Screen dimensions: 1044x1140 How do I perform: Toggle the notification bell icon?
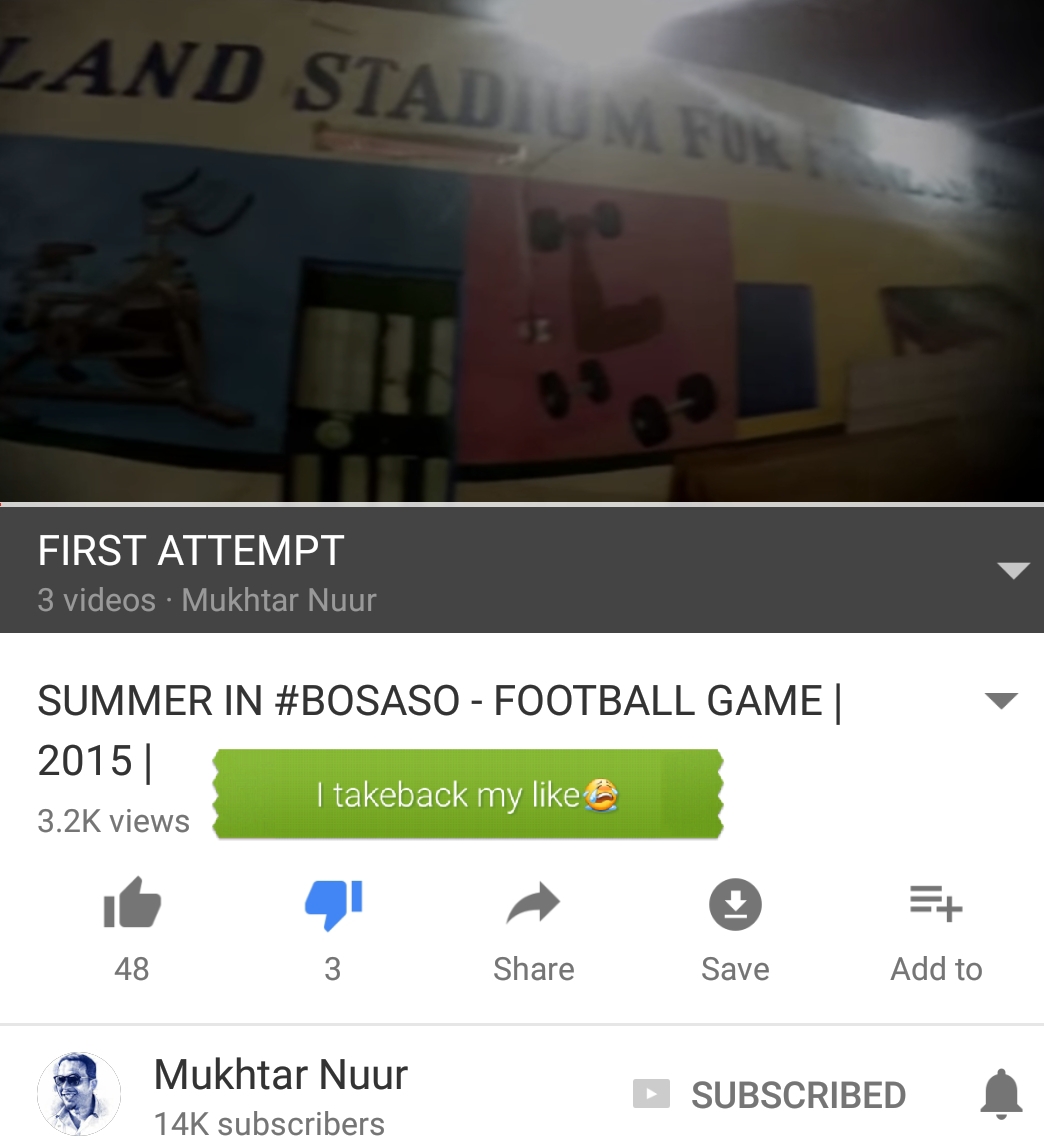point(1002,1093)
